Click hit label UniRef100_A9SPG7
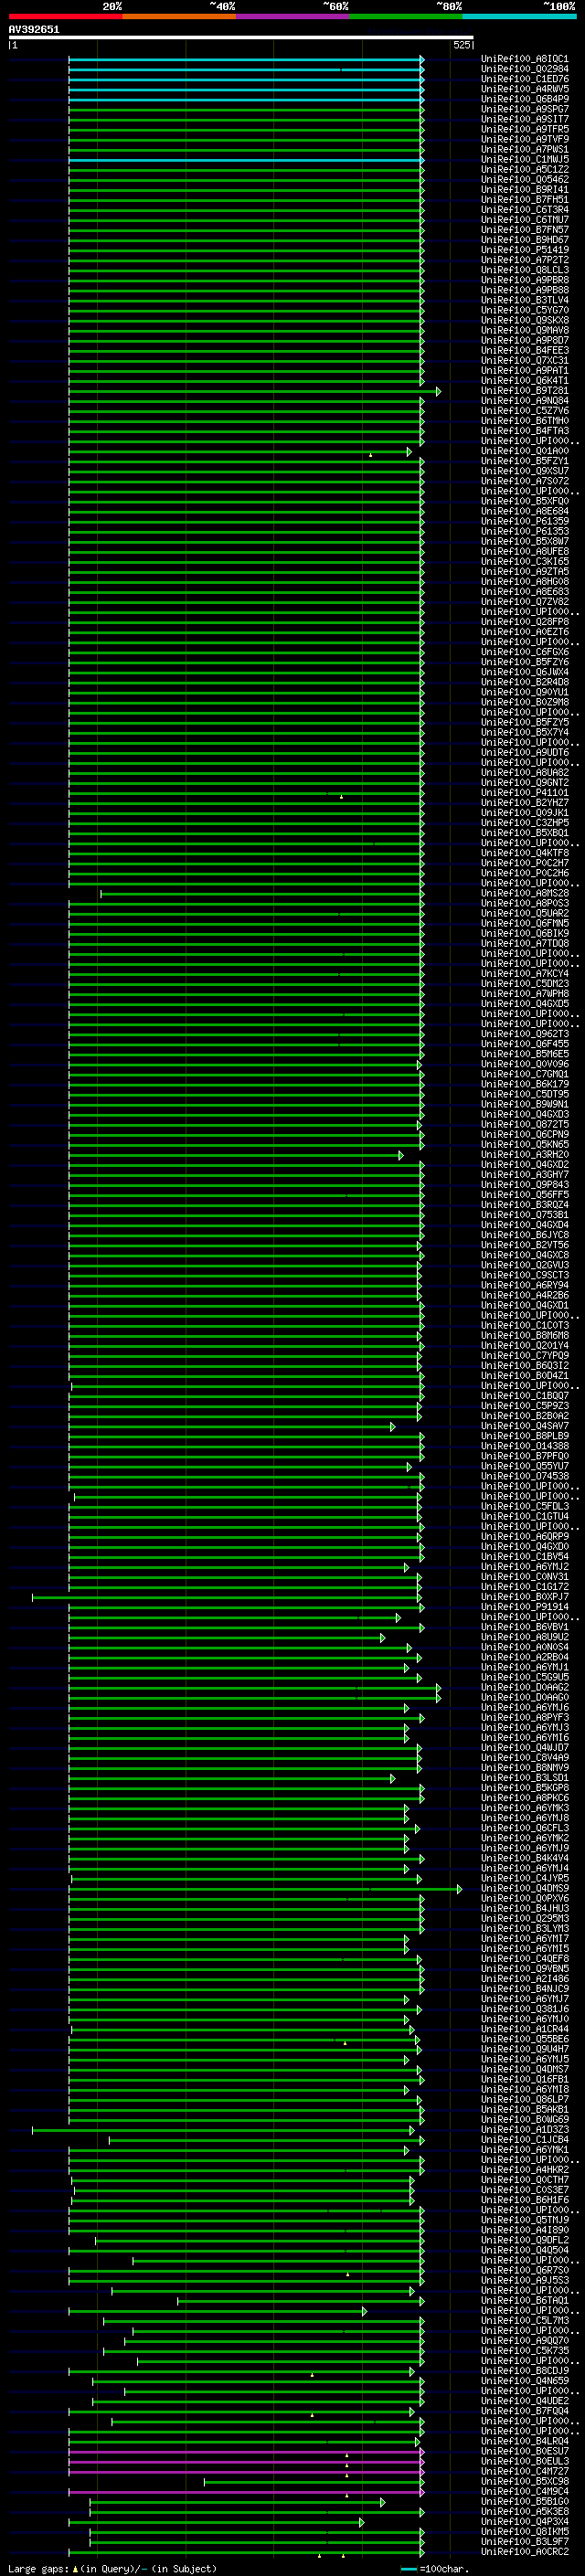The image size is (585, 2576). [525, 109]
